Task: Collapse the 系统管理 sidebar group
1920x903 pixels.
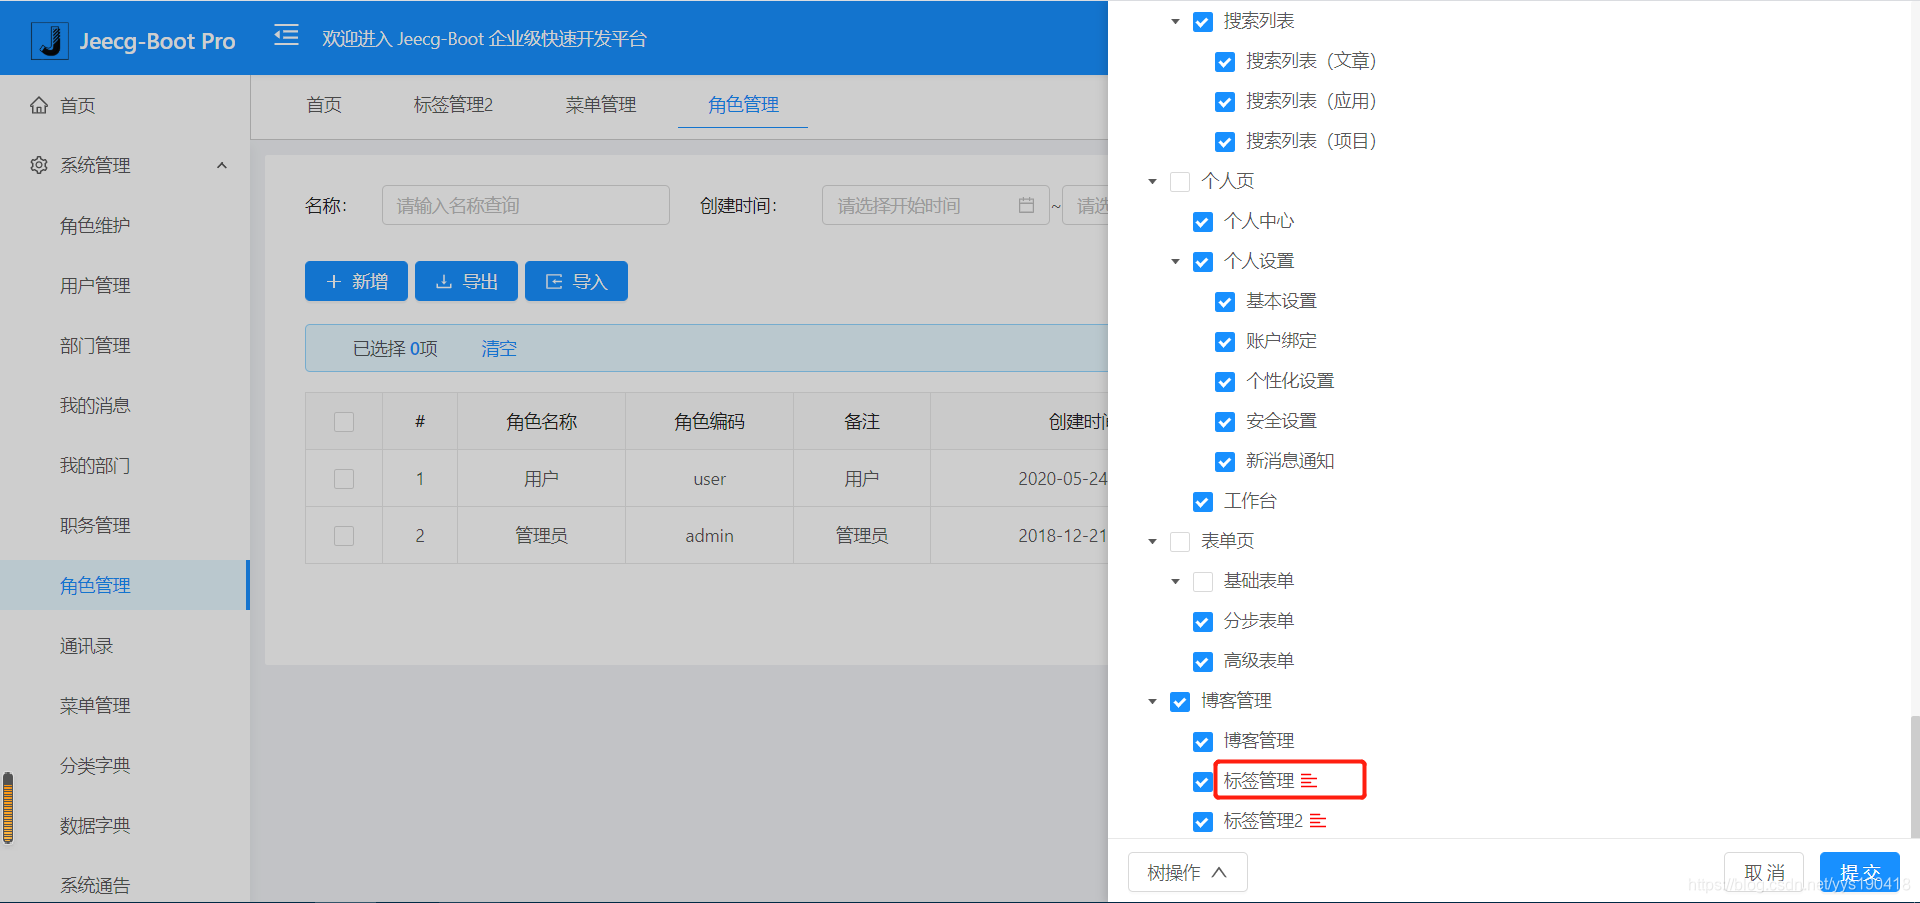Action: click(222, 165)
